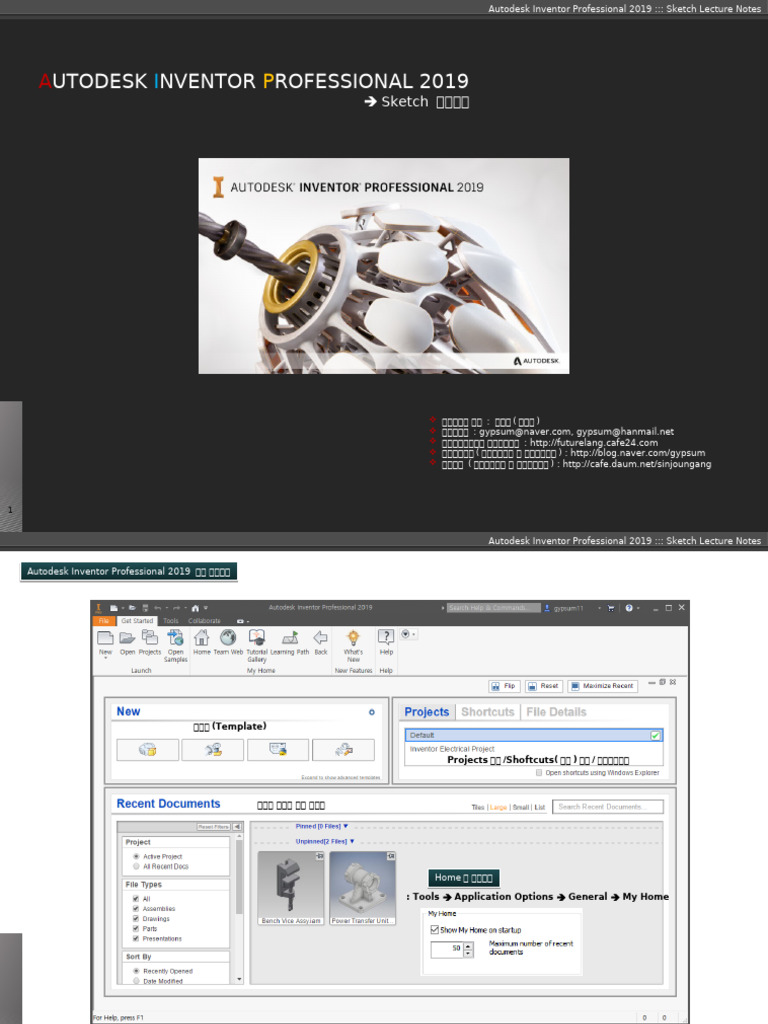Click the Back arrow icon

click(320, 638)
